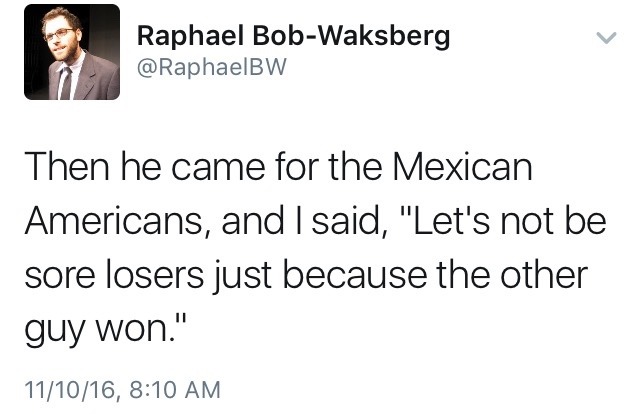This screenshot has width=639, height=414.
Task: Select the bold author name above the handle
Action: click(292, 37)
